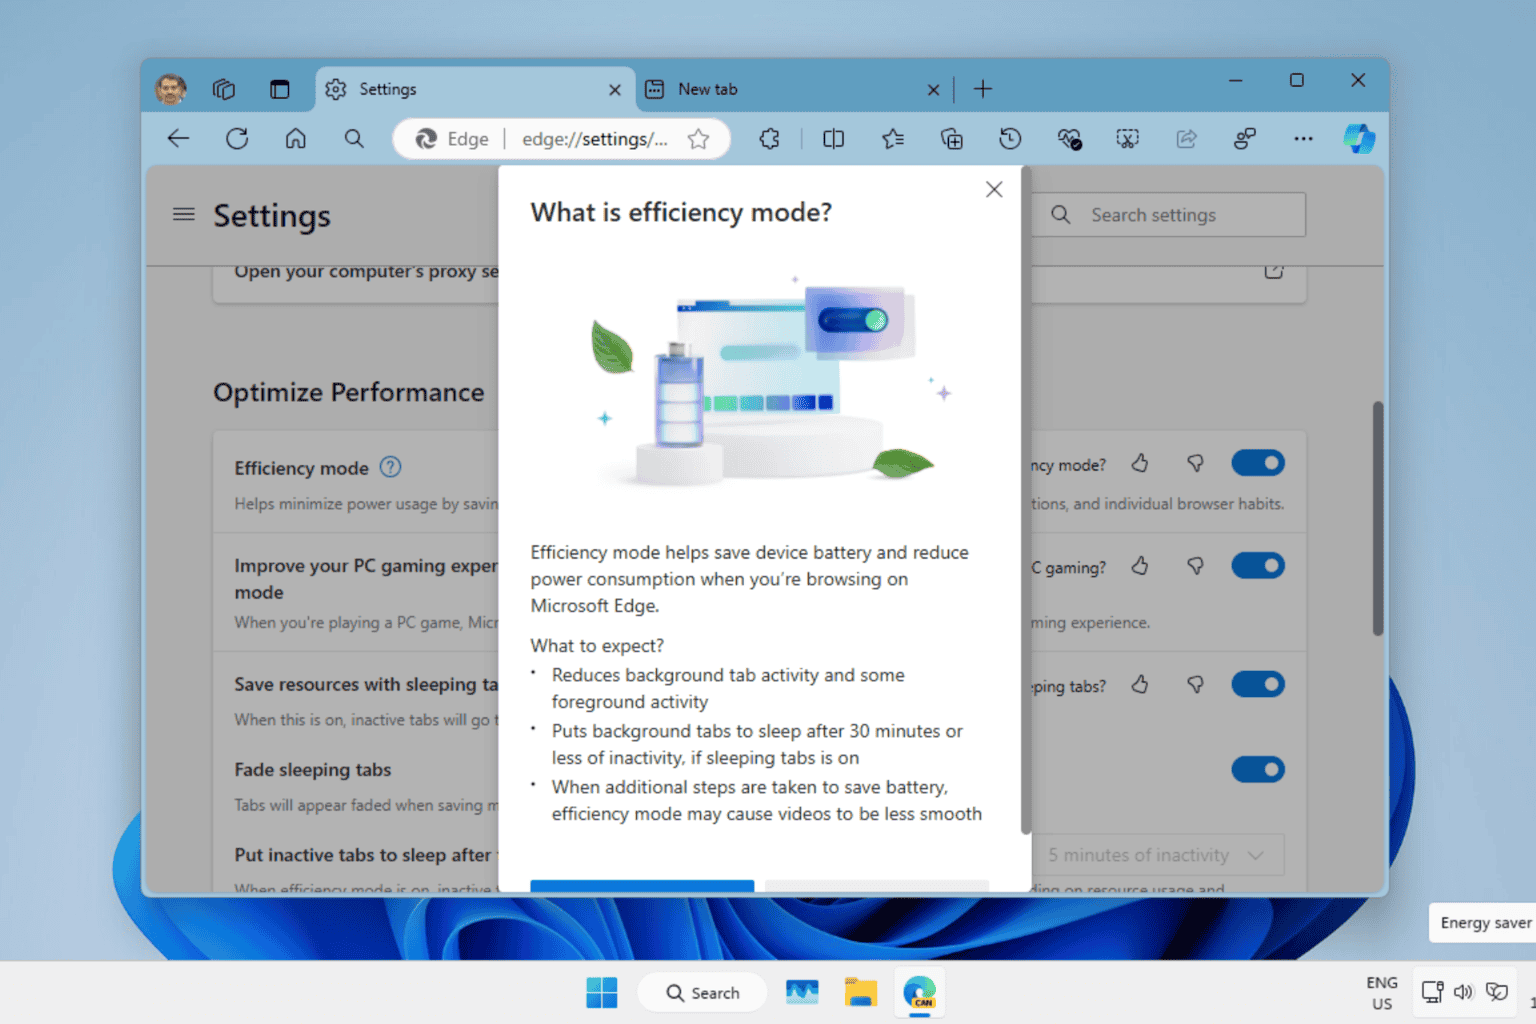Image resolution: width=1536 pixels, height=1024 pixels.
Task: Toggle sleeping tabs switch
Action: point(1258,685)
